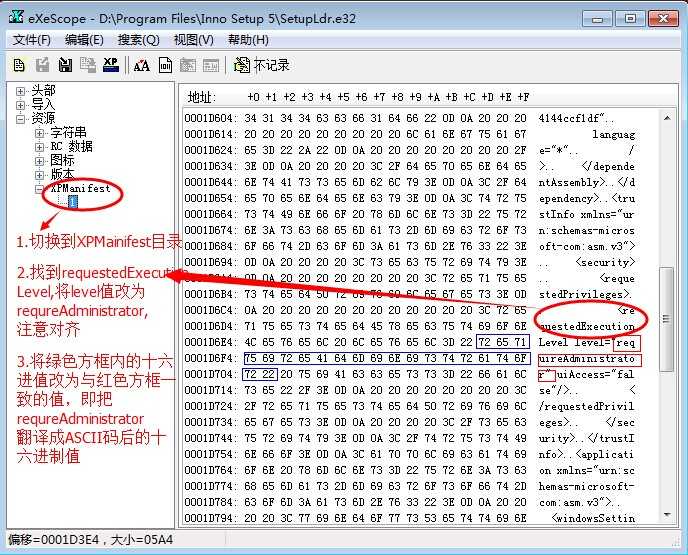Collapse the 资源 tree node
The width and height of the screenshot is (688, 555).
pyautogui.click(x=20, y=119)
